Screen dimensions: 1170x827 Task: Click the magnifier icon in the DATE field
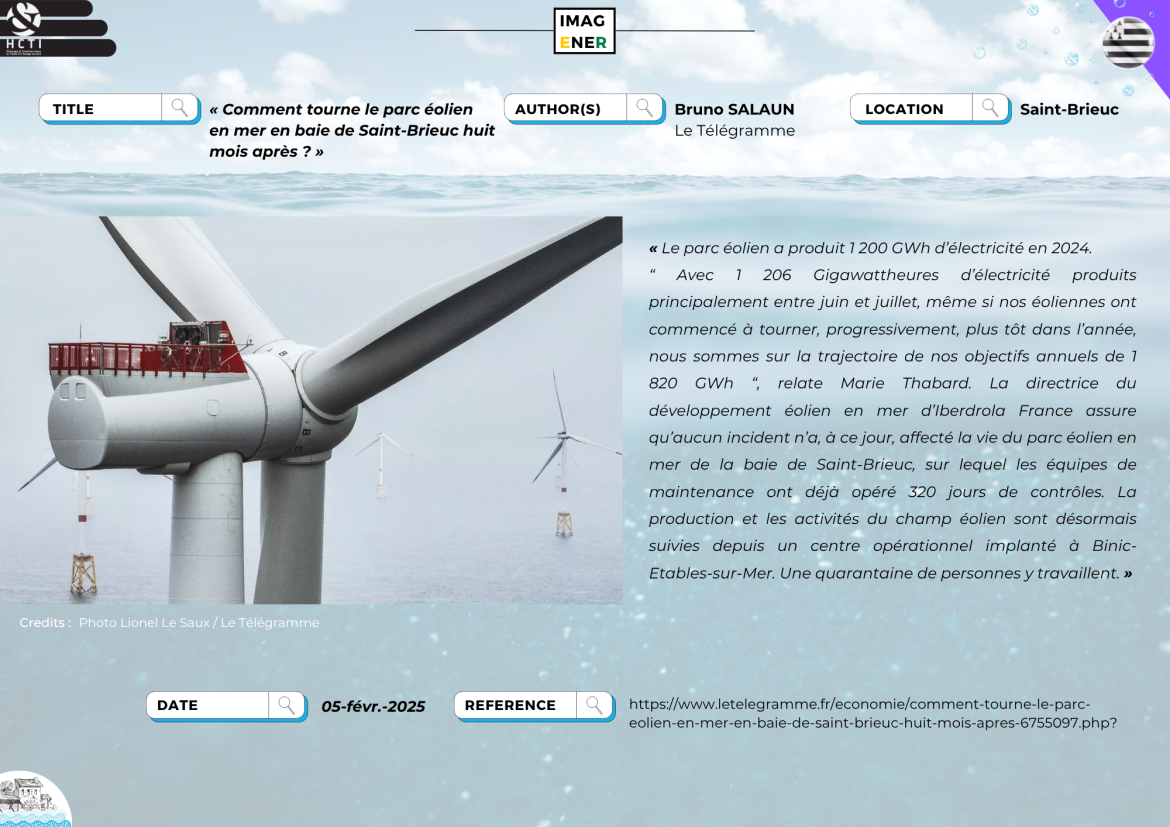(287, 705)
